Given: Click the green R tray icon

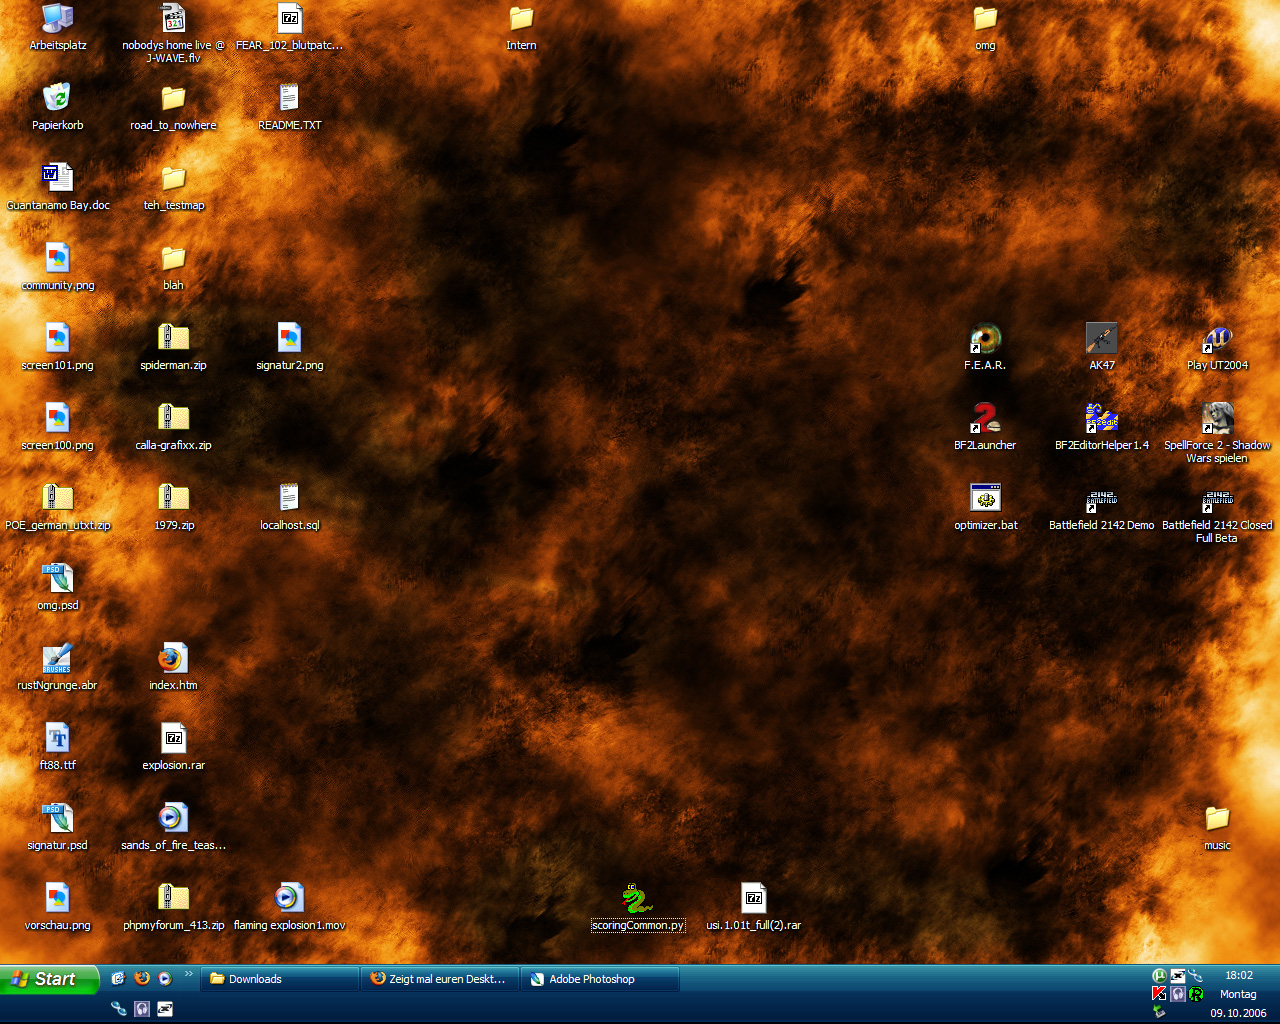Looking at the screenshot, I should coord(1195,993).
